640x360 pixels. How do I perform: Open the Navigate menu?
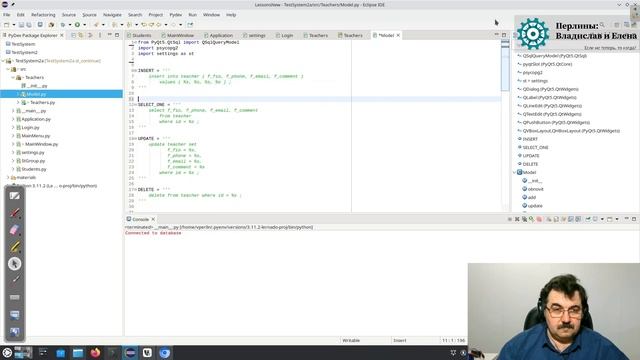click(x=112, y=15)
